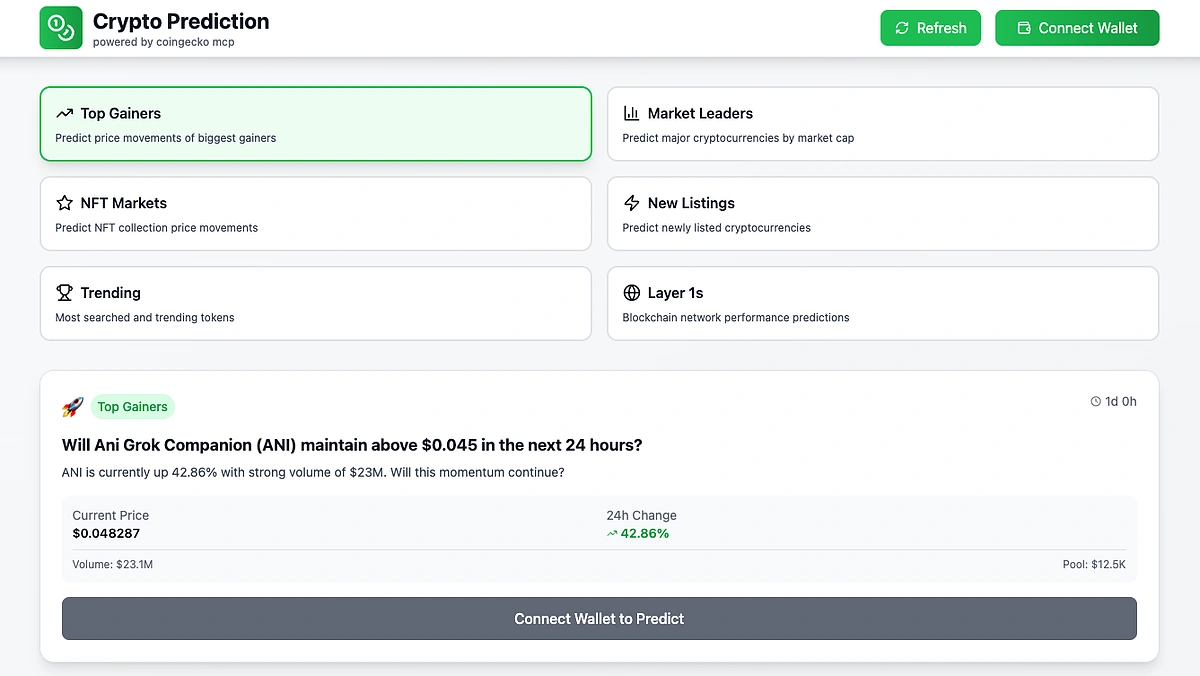1200x676 pixels.
Task: Choose the New Listings category
Action: 882,214
